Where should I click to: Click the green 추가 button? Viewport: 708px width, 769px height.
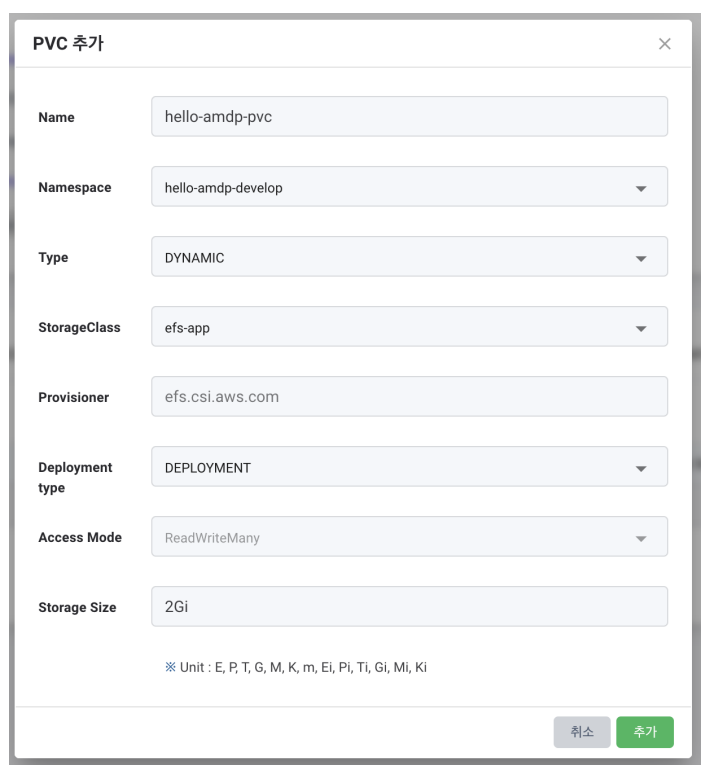[x=645, y=732]
